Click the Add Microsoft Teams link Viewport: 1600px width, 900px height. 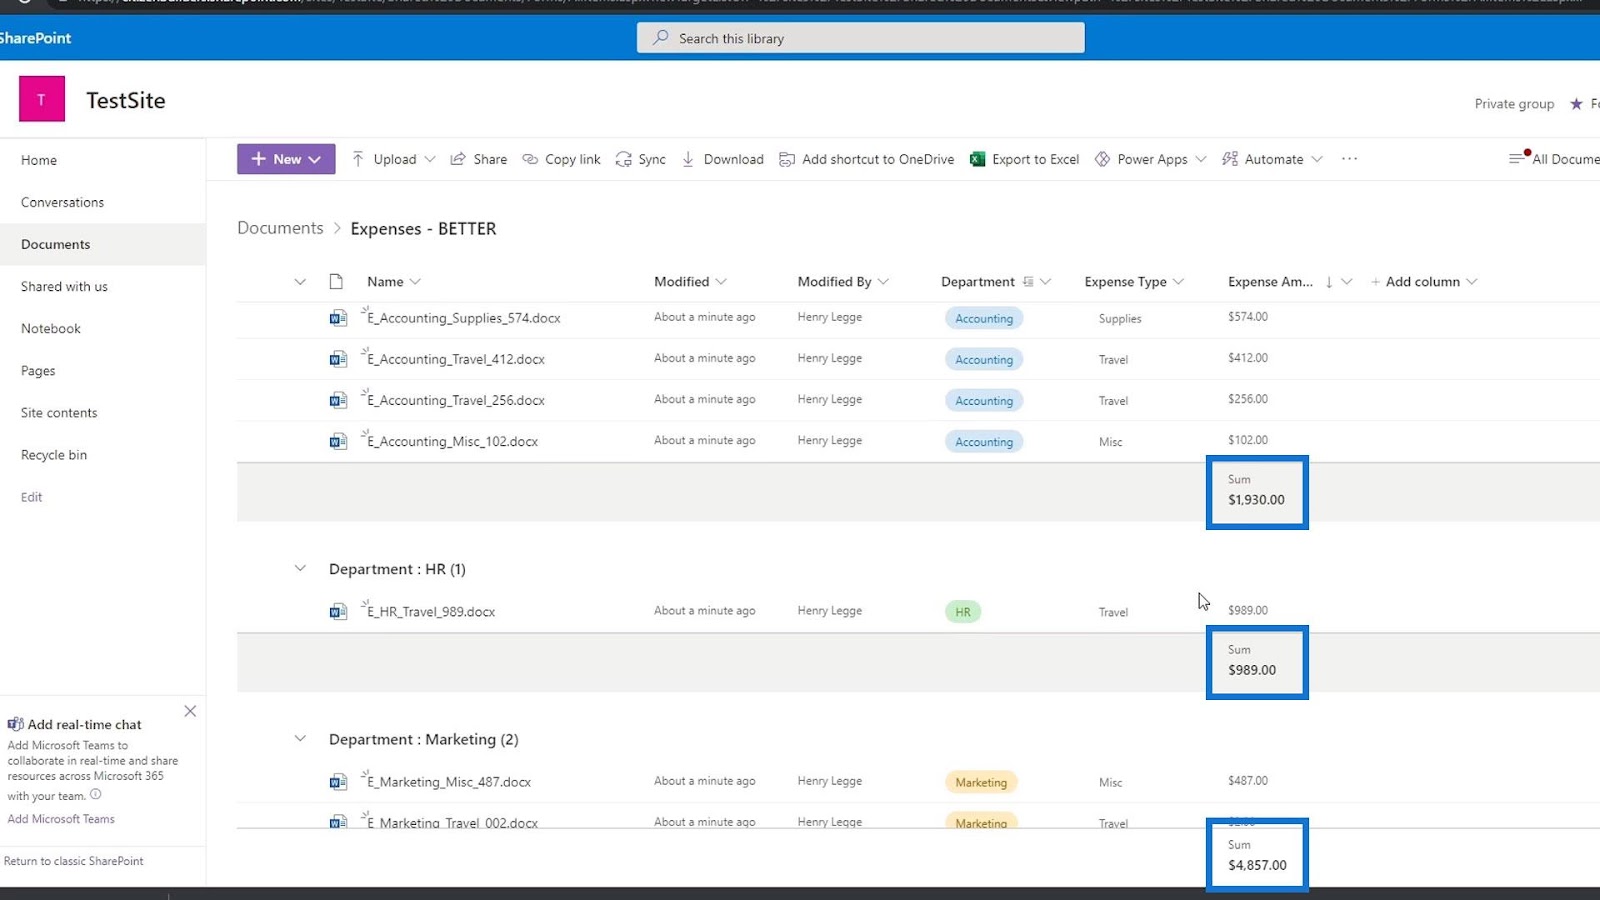(61, 819)
